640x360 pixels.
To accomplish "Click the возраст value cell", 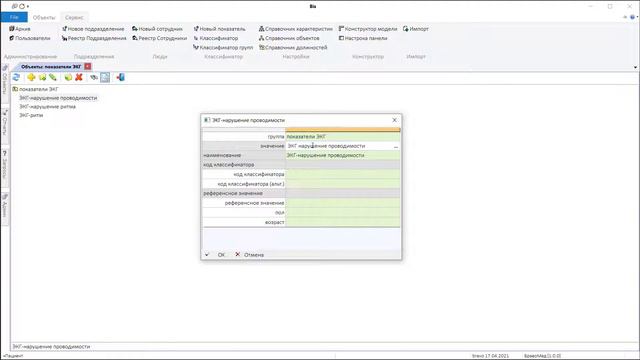I will point(343,222).
